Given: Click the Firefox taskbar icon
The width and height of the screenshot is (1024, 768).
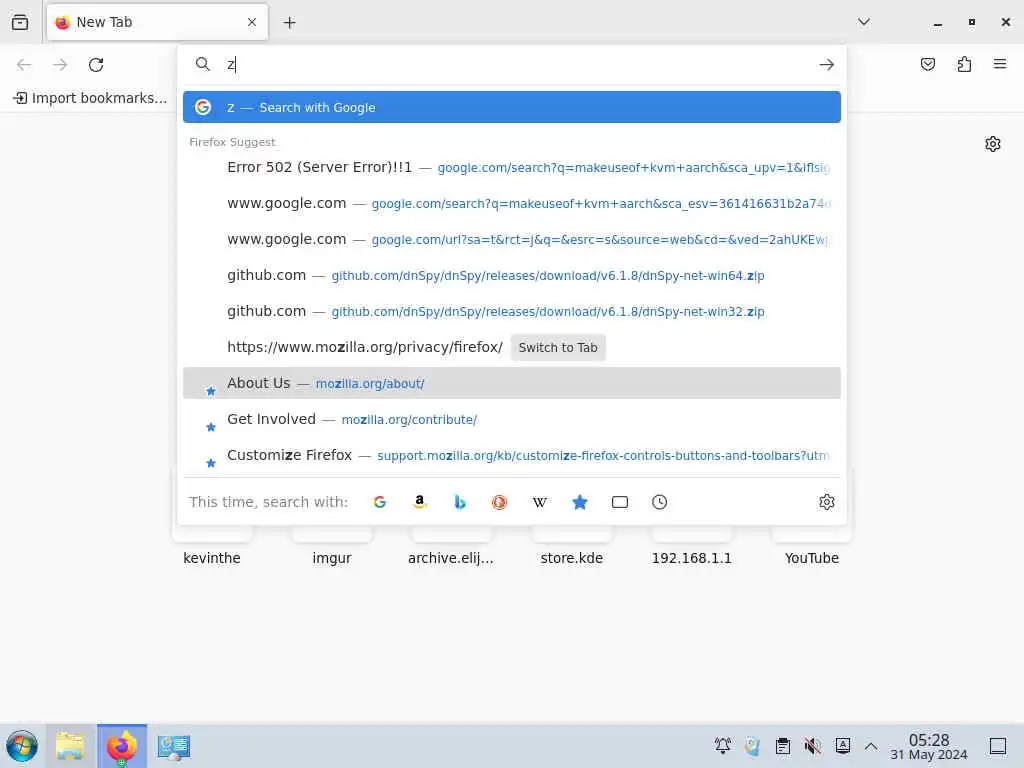Looking at the screenshot, I should tap(122, 746).
